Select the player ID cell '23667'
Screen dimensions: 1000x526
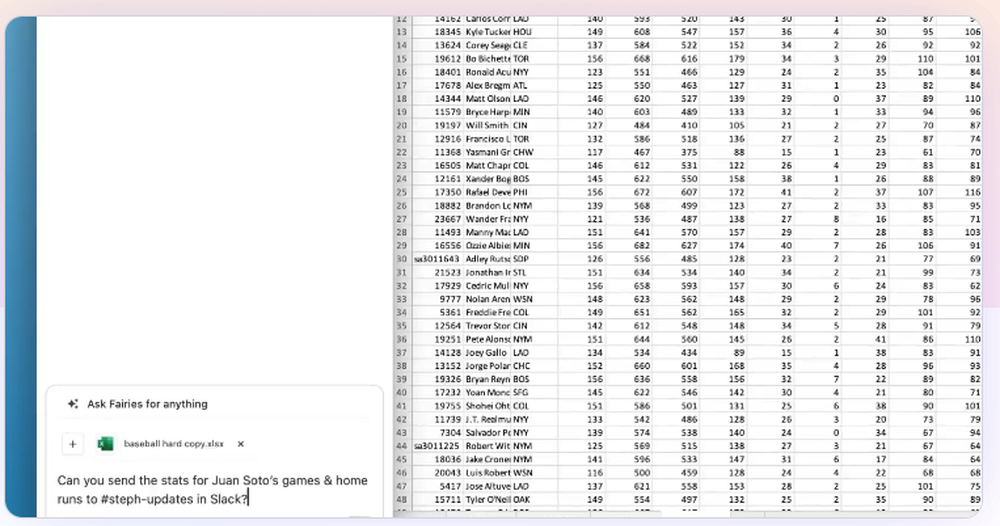[x=438, y=219]
